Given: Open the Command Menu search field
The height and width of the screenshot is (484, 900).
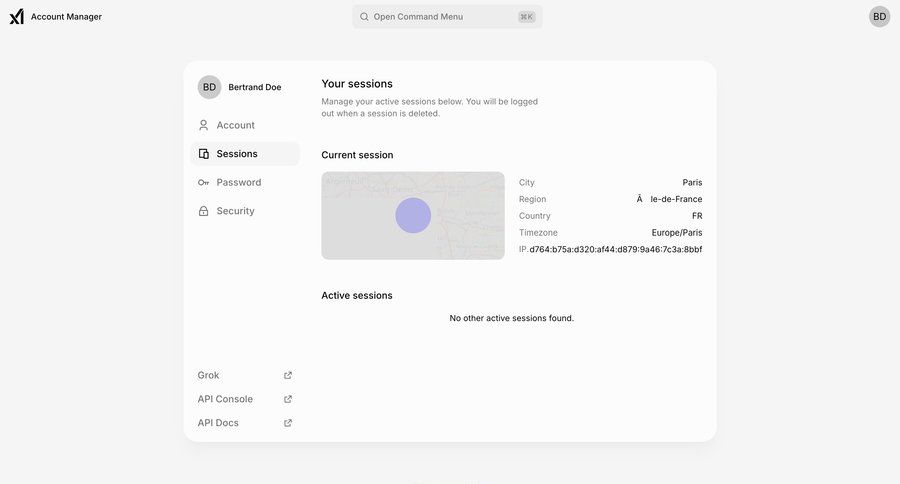Looking at the screenshot, I should pyautogui.click(x=447, y=17).
